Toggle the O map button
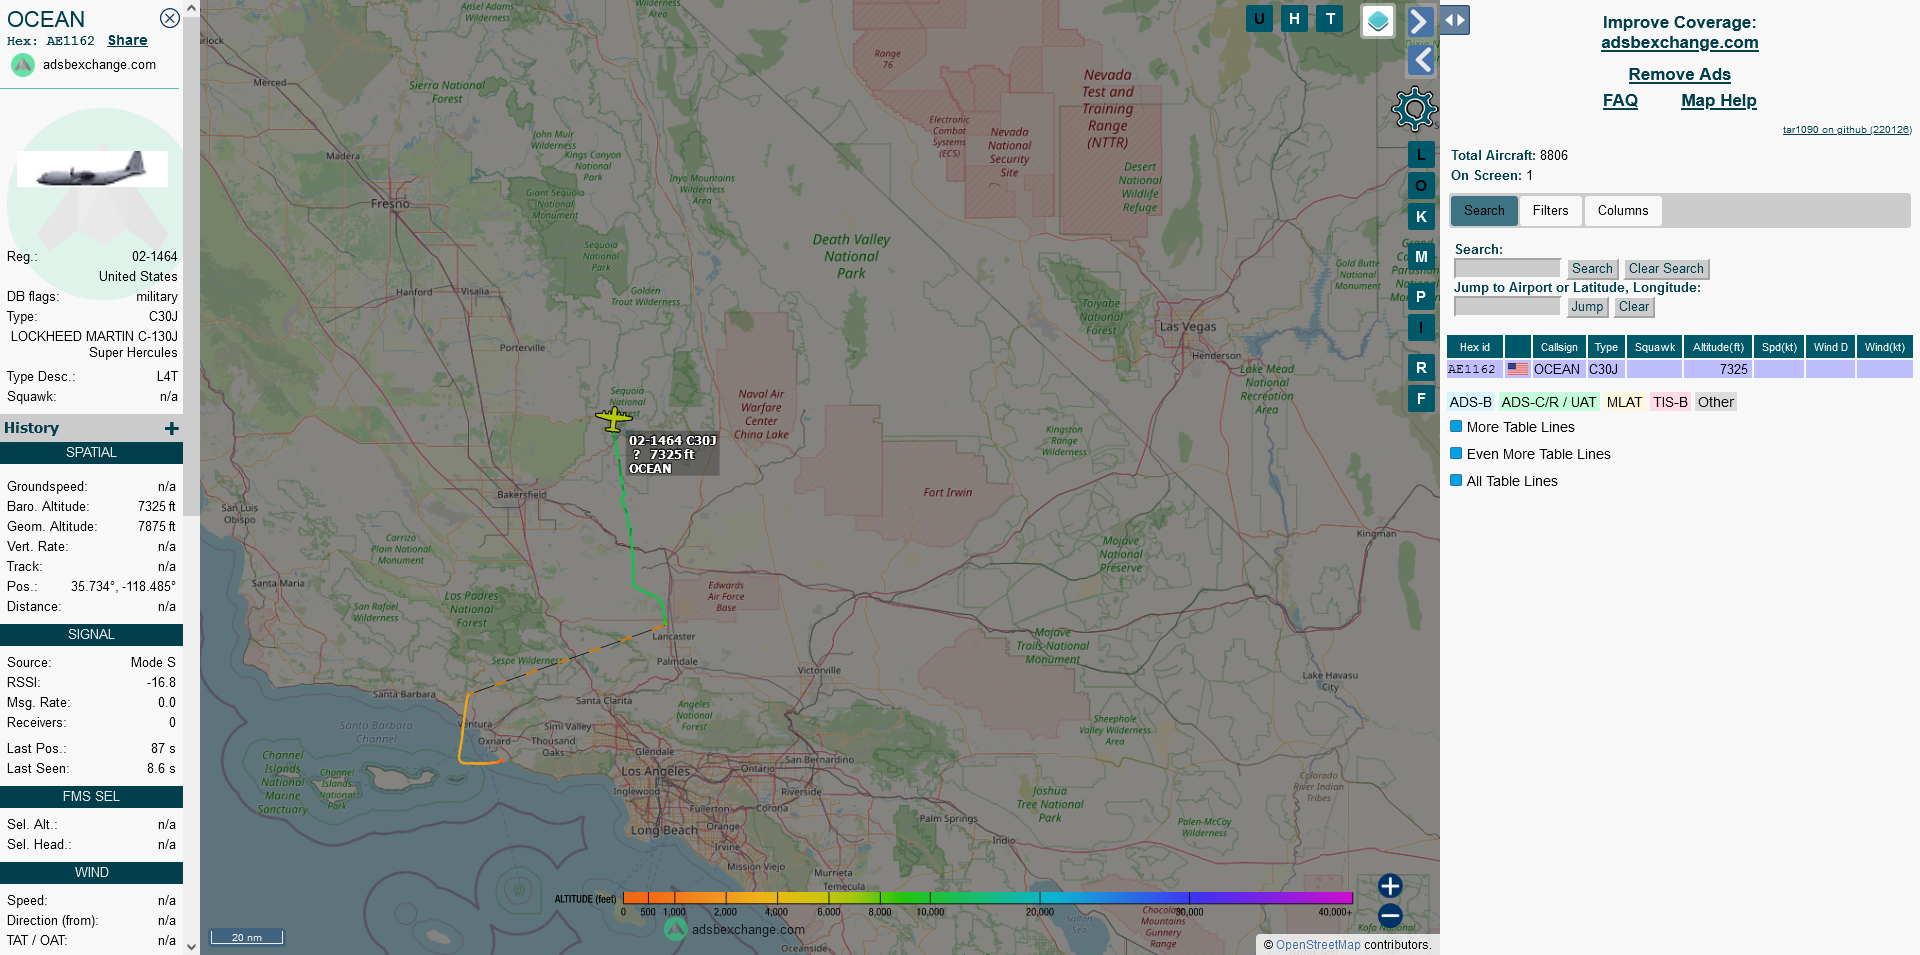 click(x=1421, y=186)
